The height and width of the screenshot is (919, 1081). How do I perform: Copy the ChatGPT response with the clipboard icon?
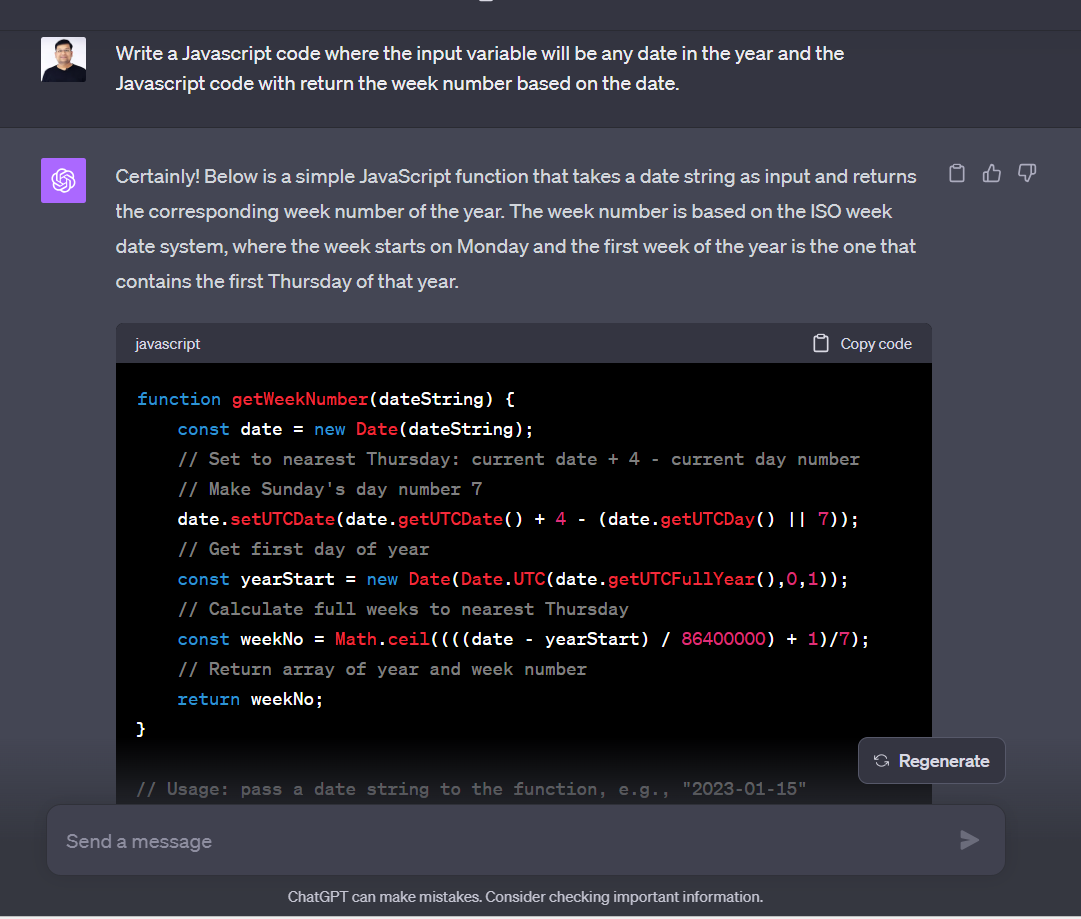point(957,173)
